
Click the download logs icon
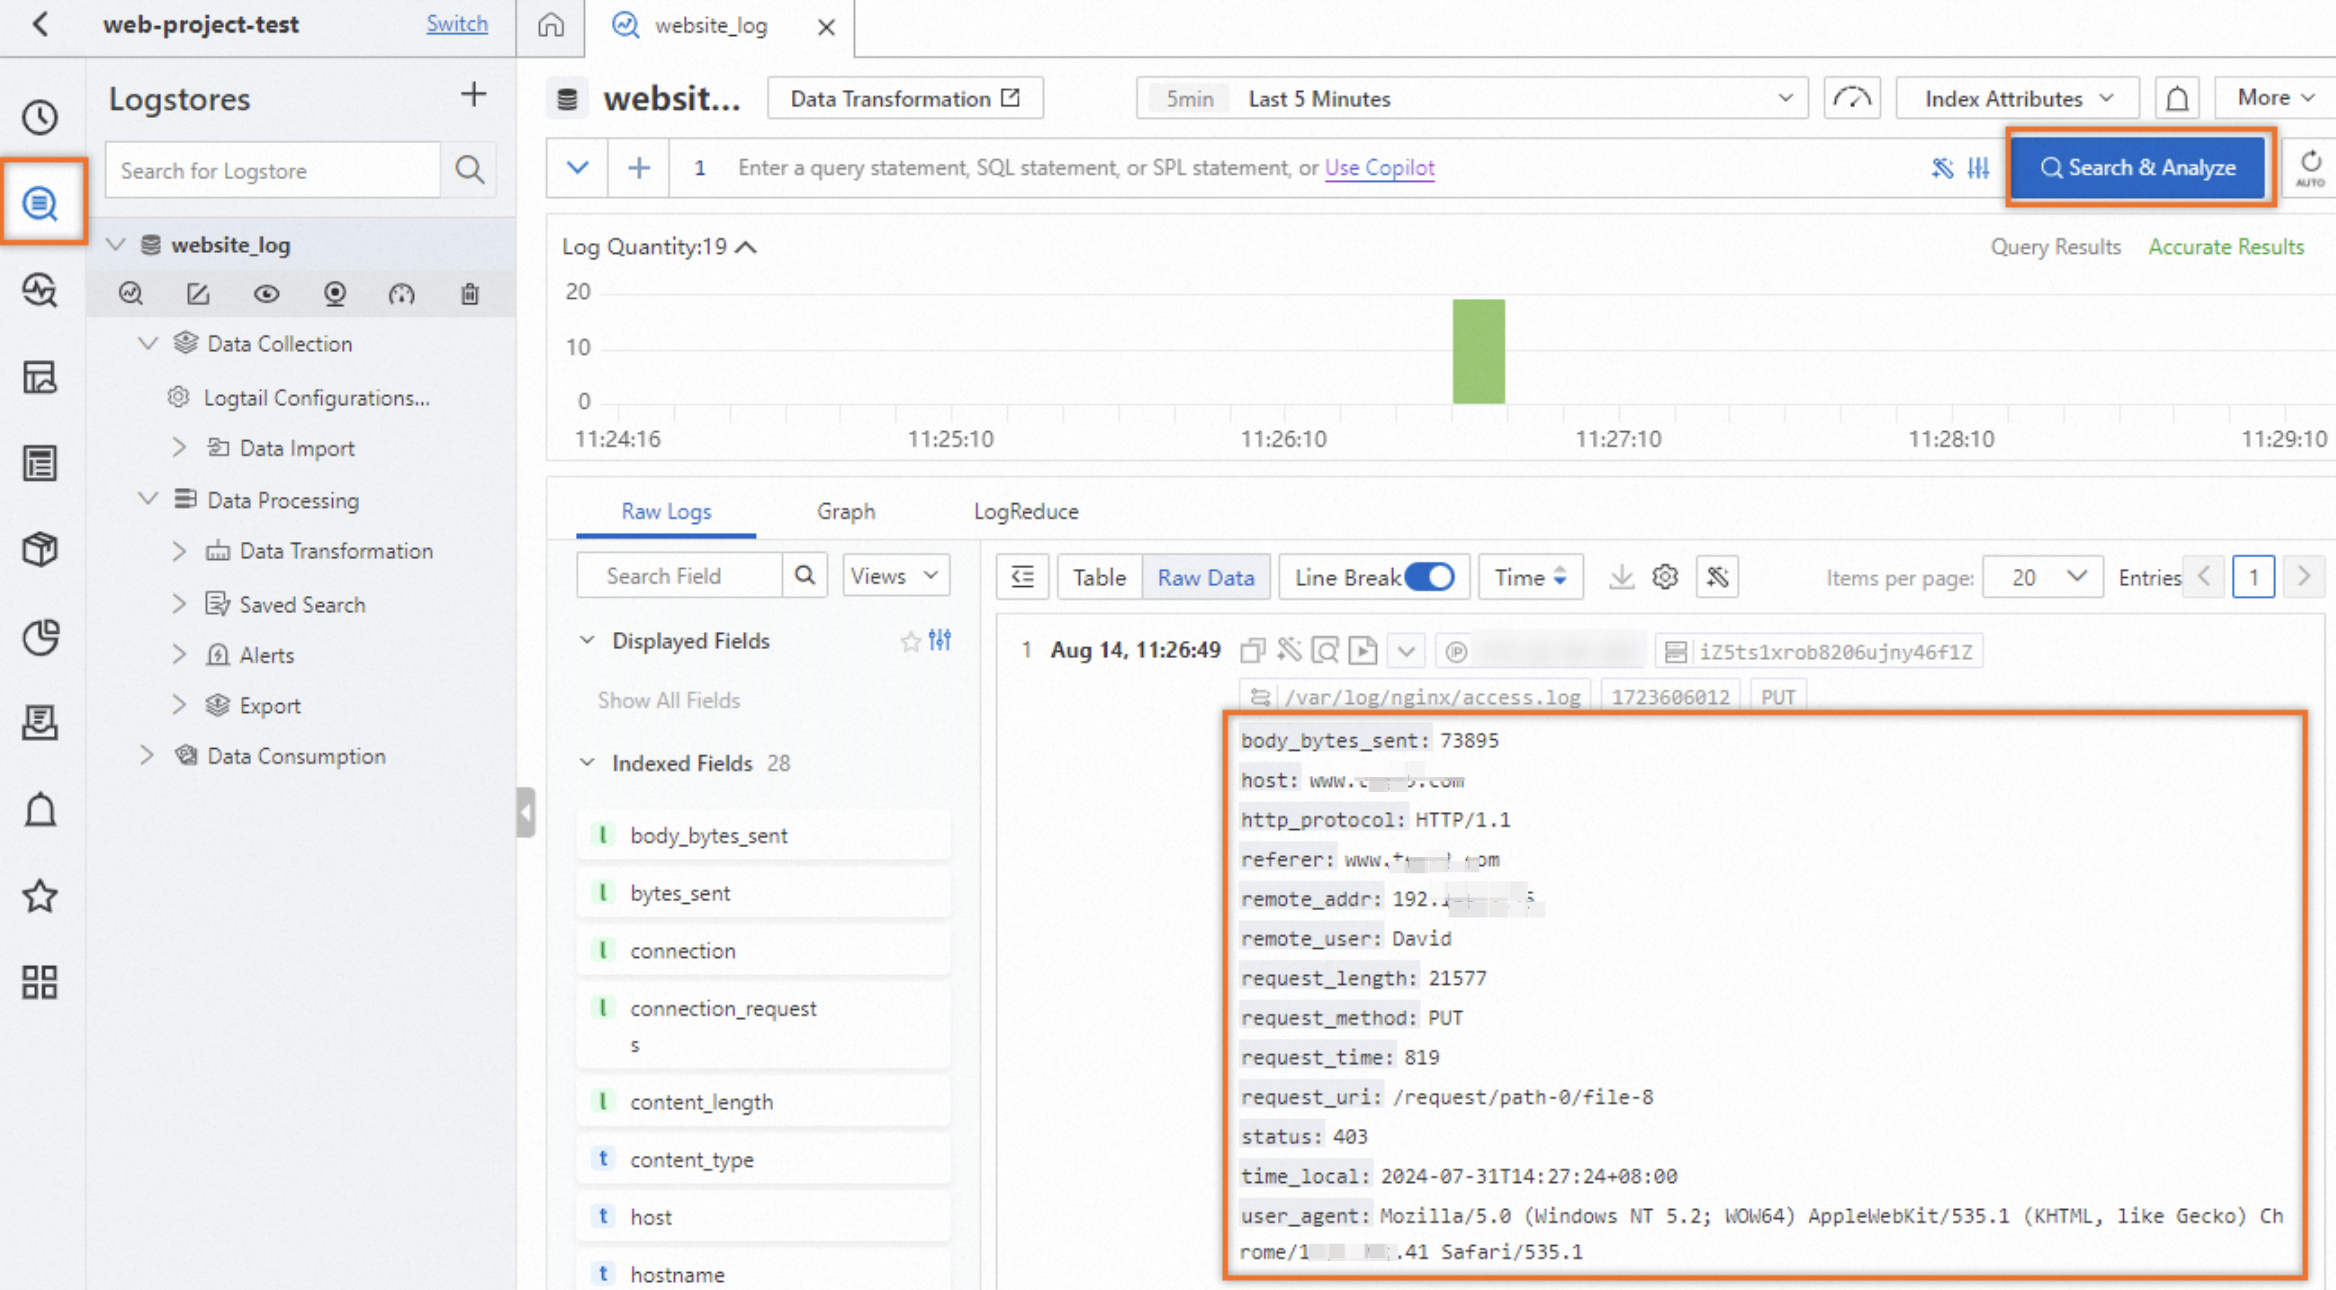[1621, 577]
